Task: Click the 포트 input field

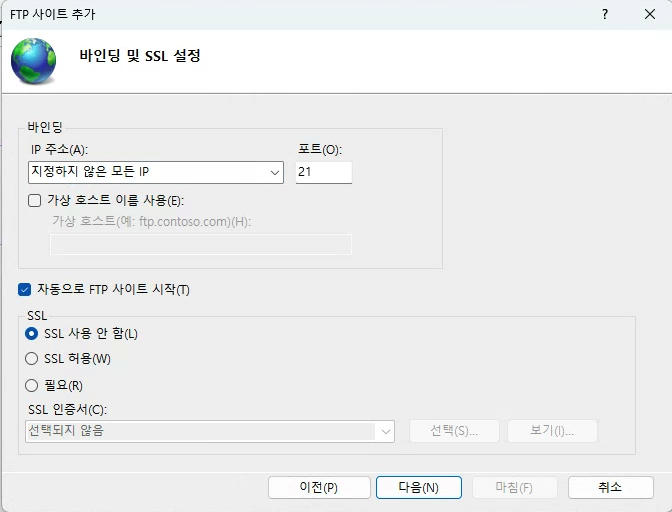Action: pyautogui.click(x=324, y=172)
